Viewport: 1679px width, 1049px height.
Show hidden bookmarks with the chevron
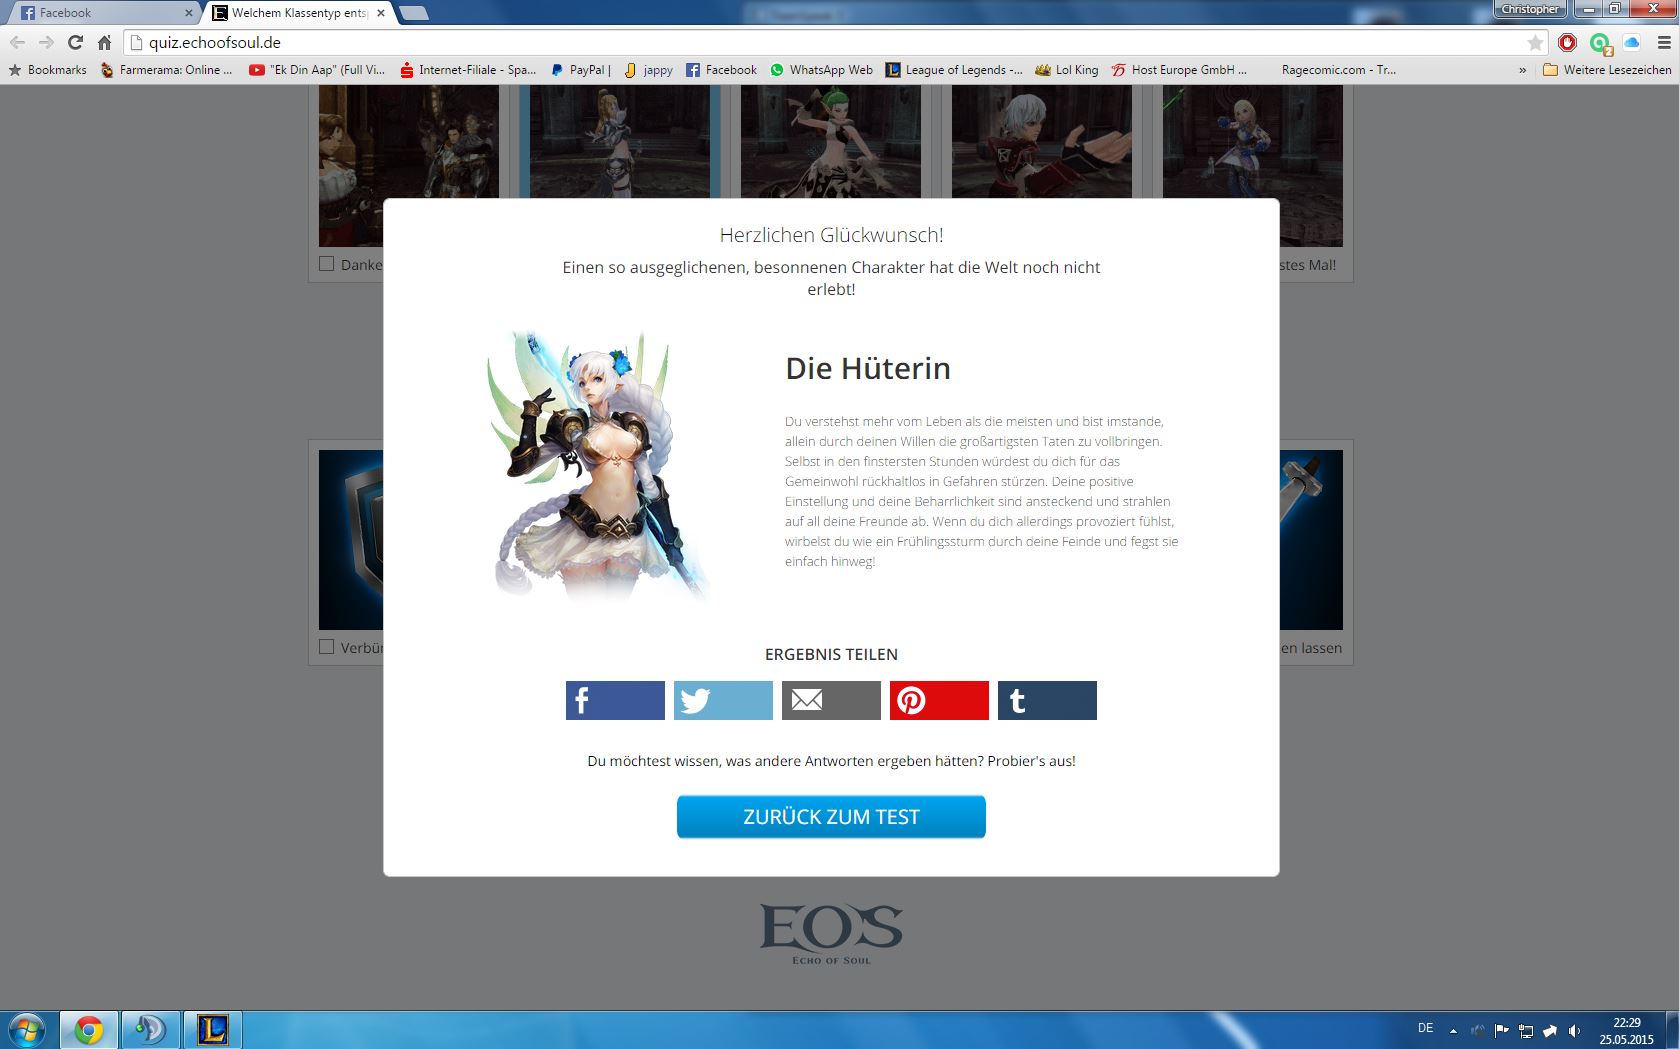1523,70
